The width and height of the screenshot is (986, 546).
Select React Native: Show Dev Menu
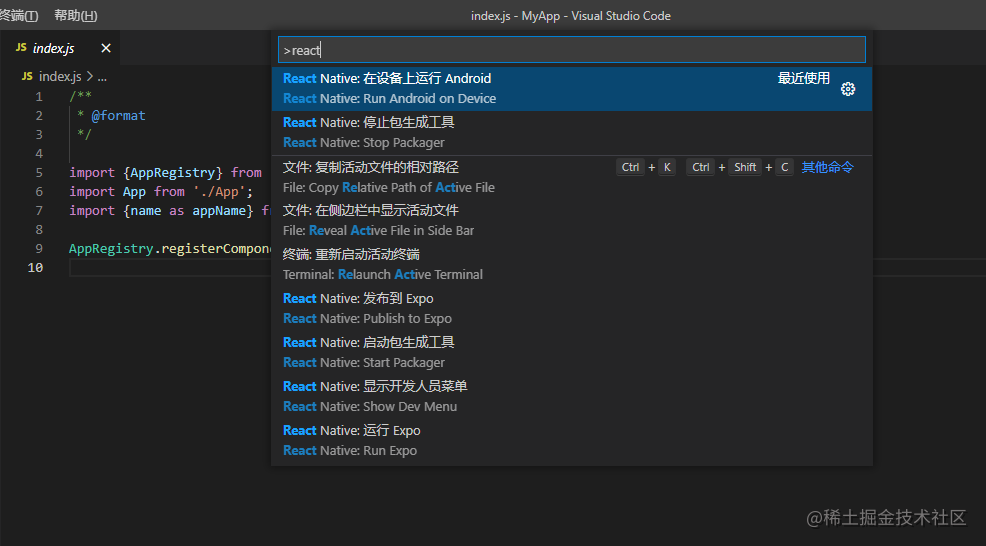(572, 397)
